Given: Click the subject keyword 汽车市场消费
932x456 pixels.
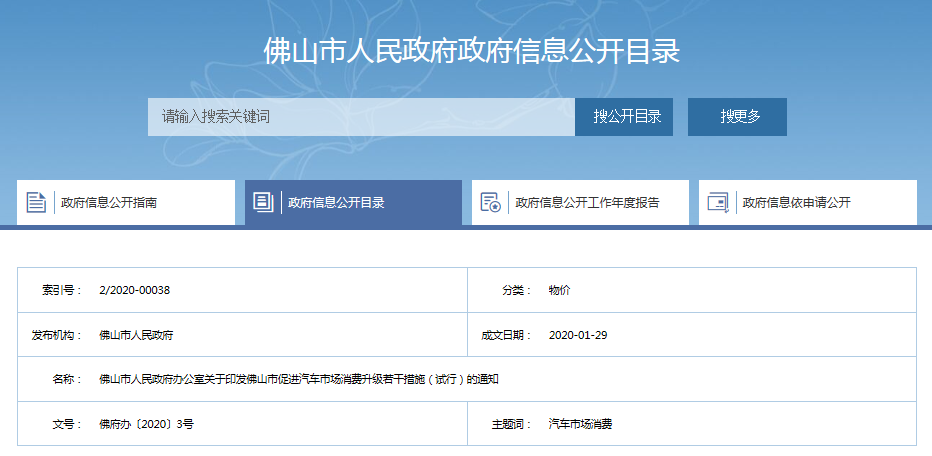Looking at the screenshot, I should pyautogui.click(x=580, y=424).
